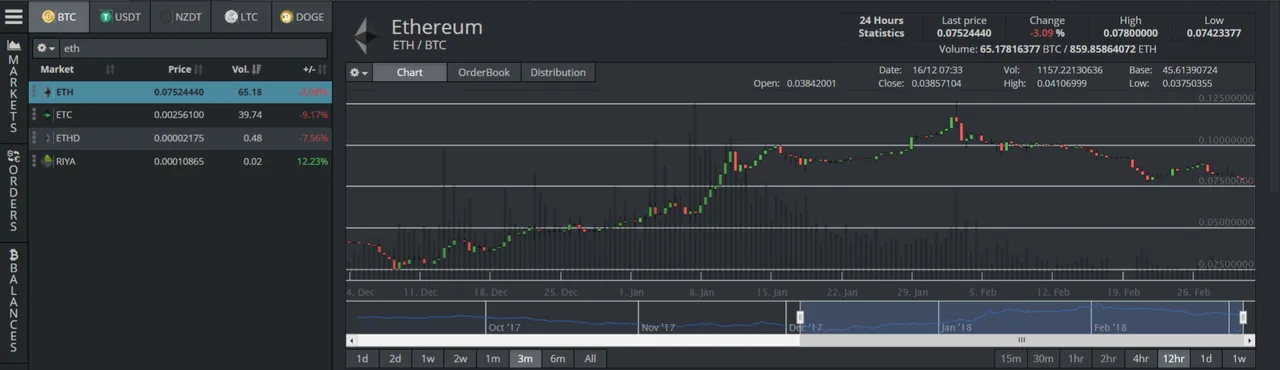This screenshot has height=370, width=1280.
Task: Sort markets by Market name column
Action: coord(78,69)
